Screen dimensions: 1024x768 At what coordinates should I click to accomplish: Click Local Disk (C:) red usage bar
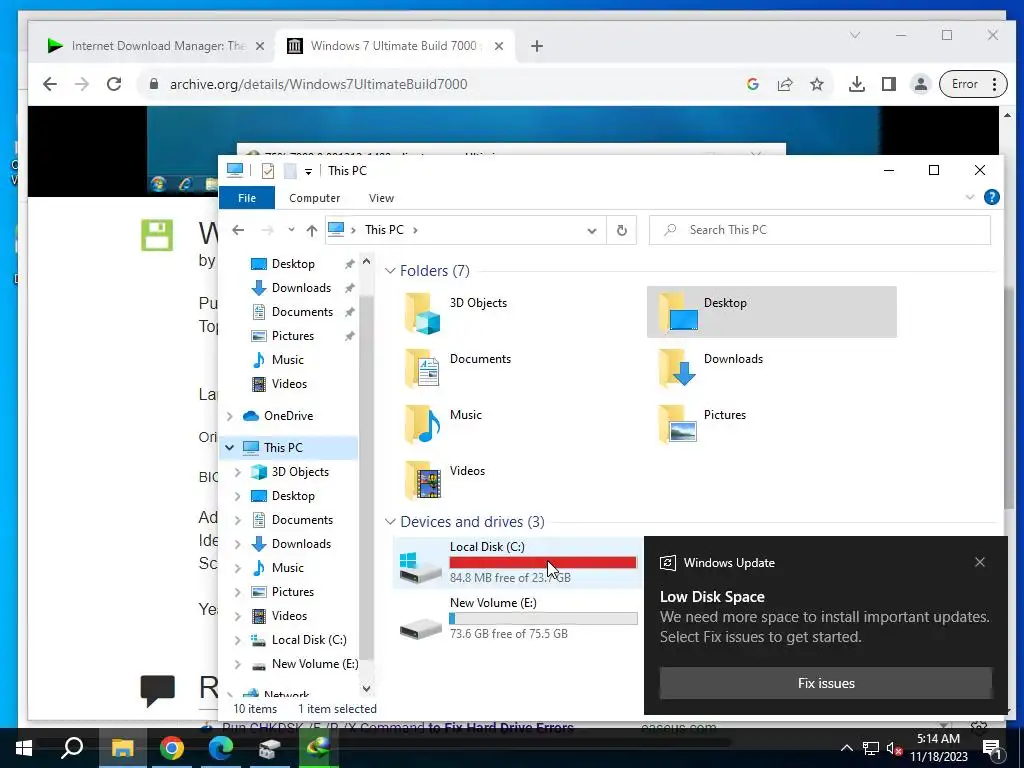[543, 562]
